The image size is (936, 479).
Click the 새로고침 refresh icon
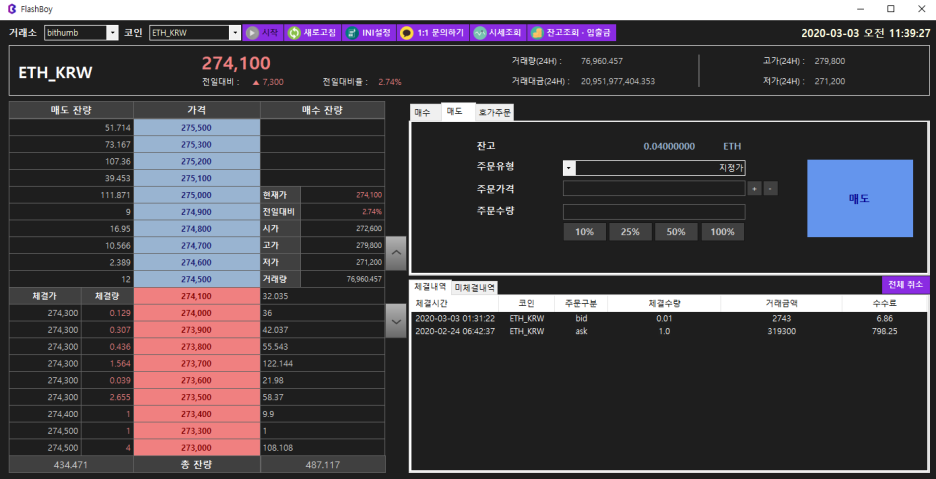[x=294, y=33]
